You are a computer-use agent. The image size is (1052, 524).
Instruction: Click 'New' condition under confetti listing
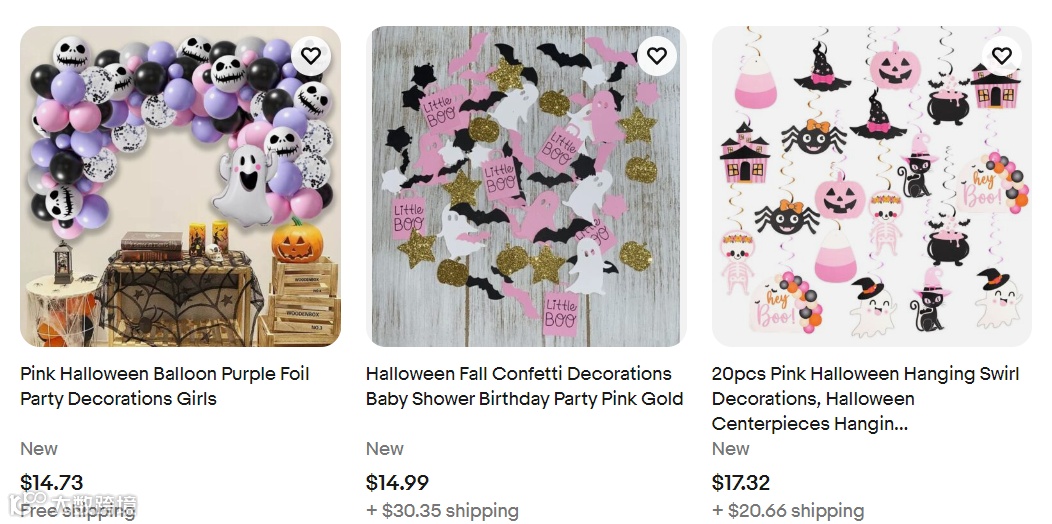coord(385,449)
